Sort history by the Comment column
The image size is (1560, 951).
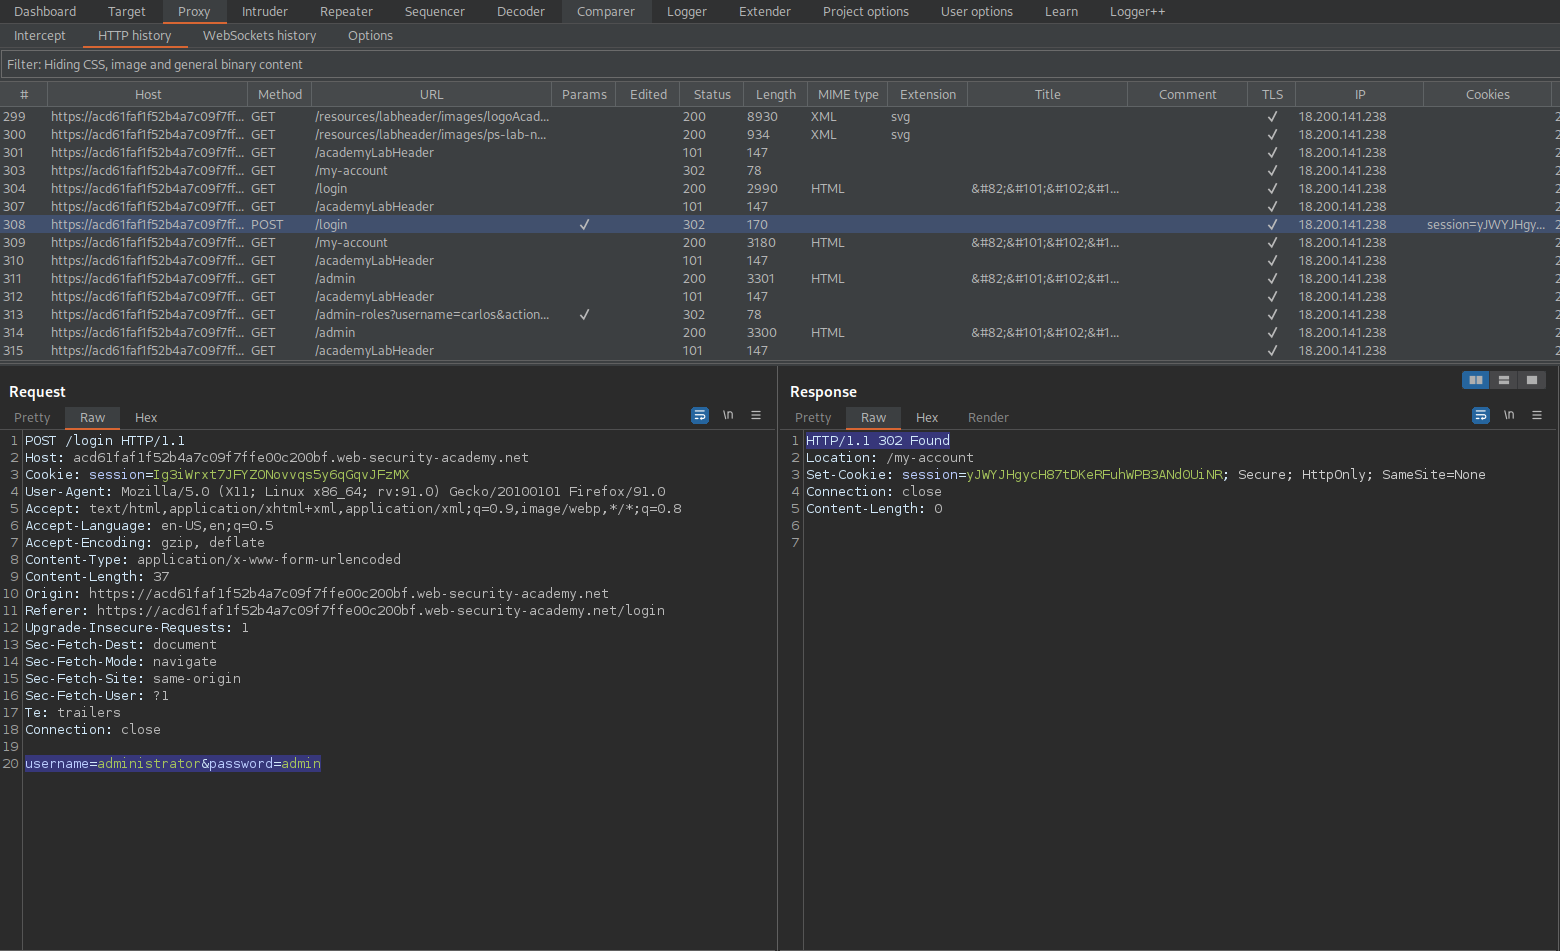pyautogui.click(x=1188, y=95)
